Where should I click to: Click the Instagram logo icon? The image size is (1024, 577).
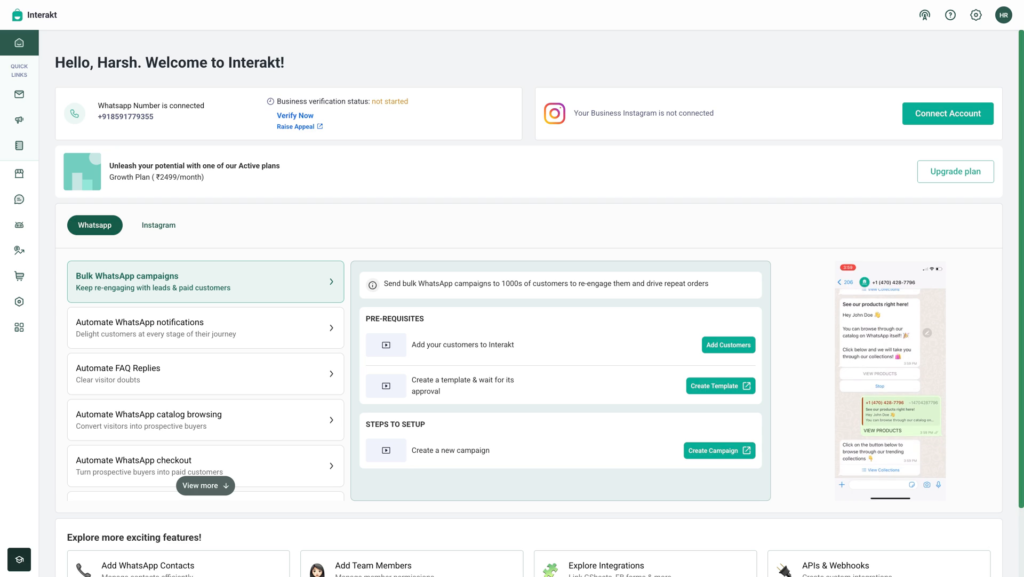coord(554,114)
